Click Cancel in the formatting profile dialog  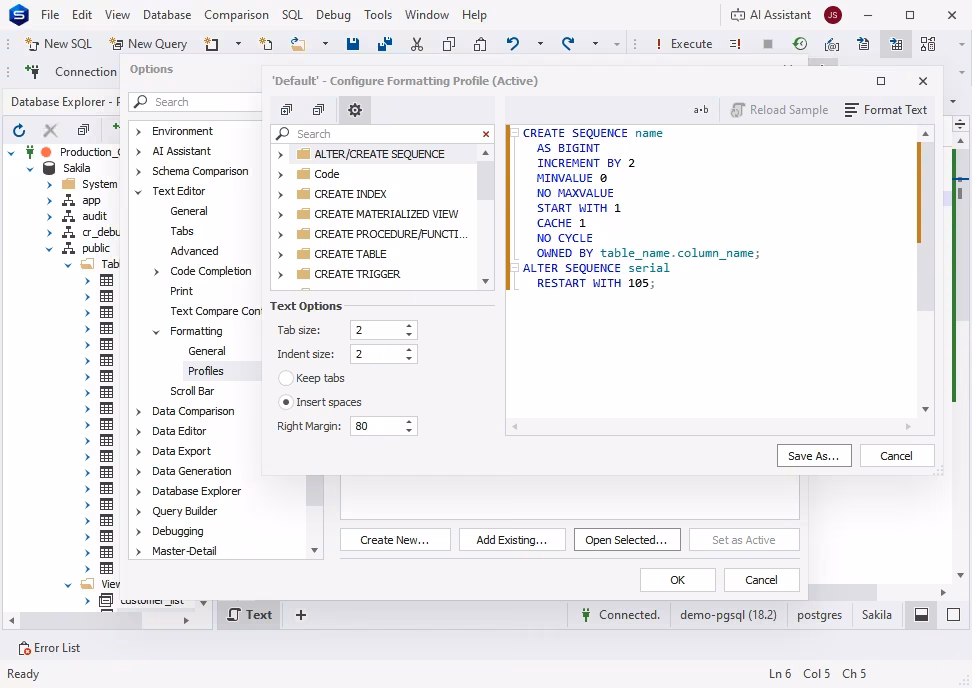point(897,456)
